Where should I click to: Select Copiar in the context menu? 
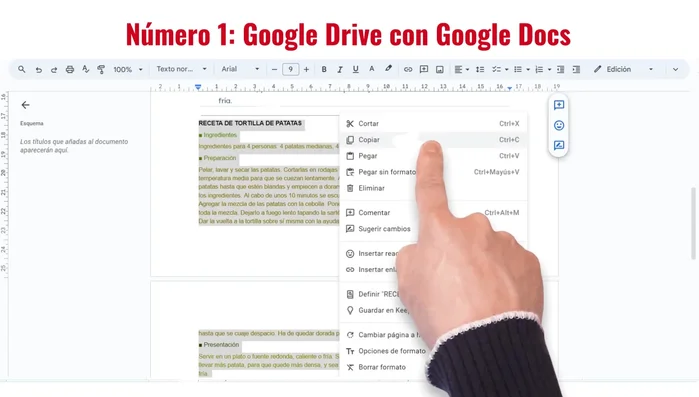pyautogui.click(x=433, y=139)
